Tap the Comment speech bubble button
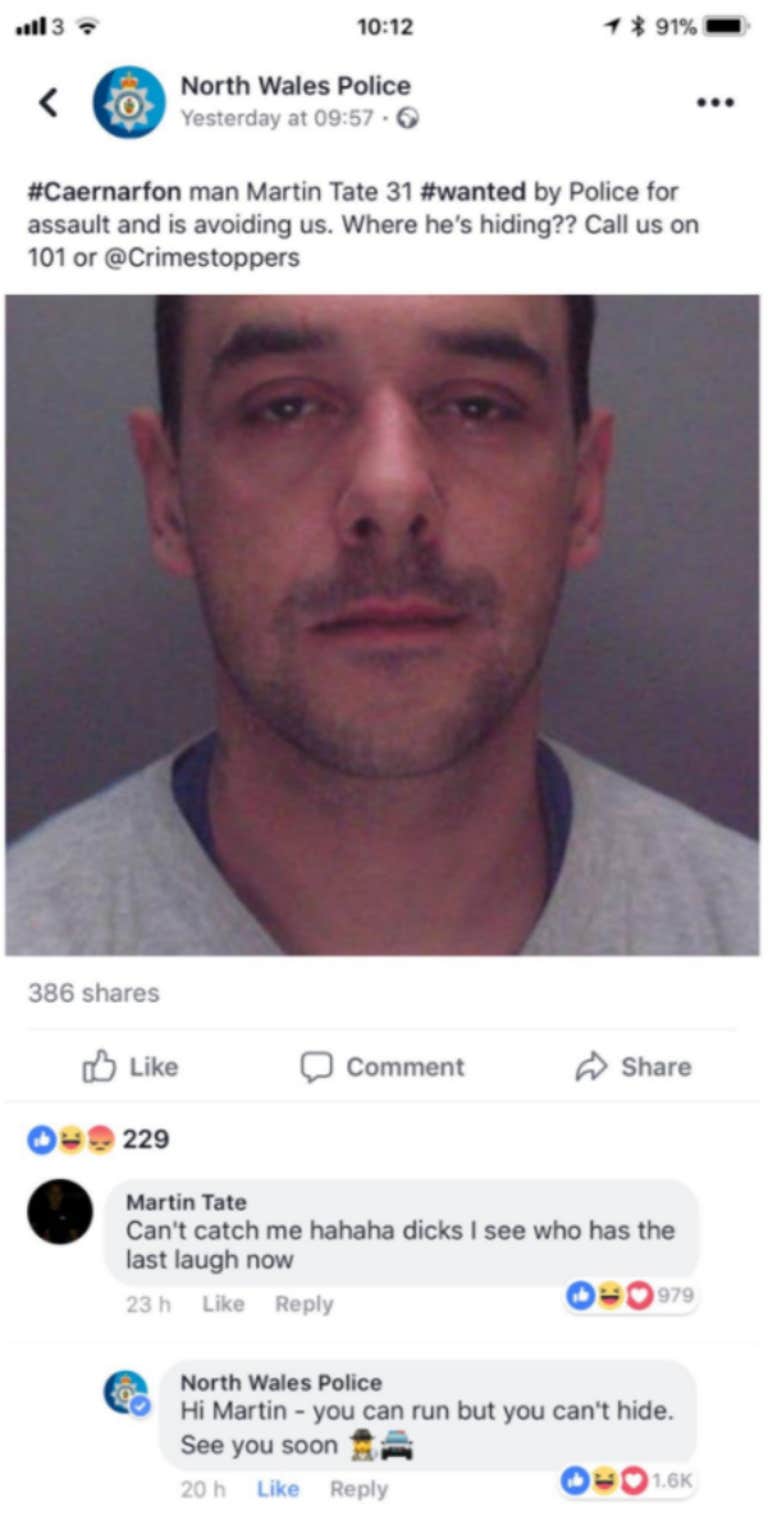Image resolution: width=768 pixels, height=1516 pixels. click(x=383, y=1067)
